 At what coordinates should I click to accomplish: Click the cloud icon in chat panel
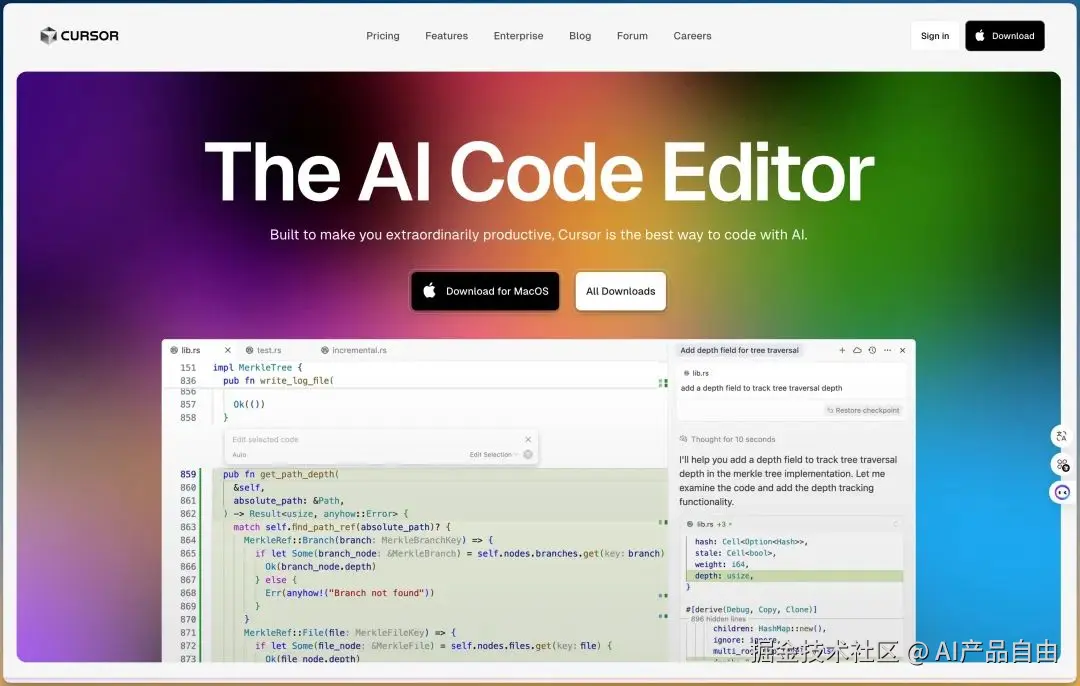pyautogui.click(x=857, y=351)
